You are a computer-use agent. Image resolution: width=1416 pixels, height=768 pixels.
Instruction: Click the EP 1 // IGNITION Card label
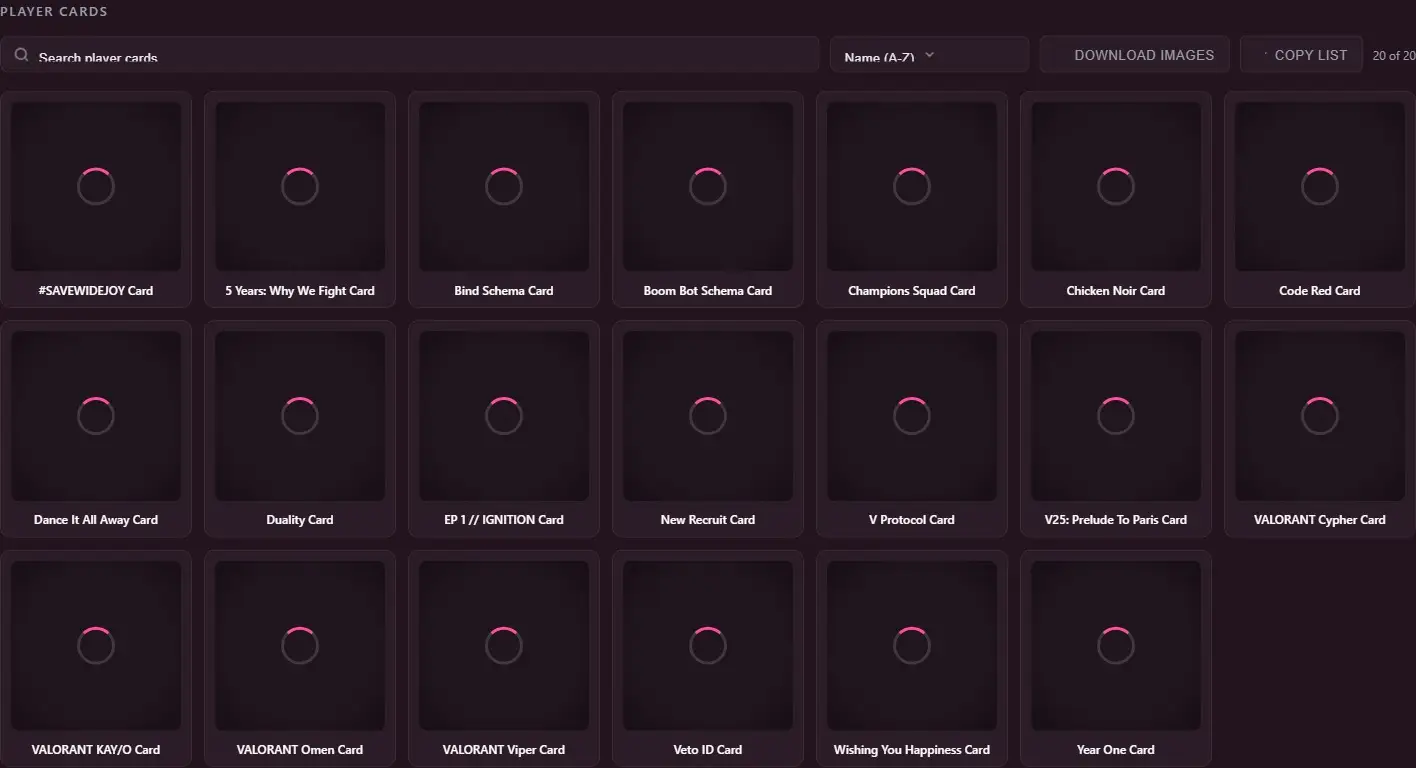click(x=504, y=520)
